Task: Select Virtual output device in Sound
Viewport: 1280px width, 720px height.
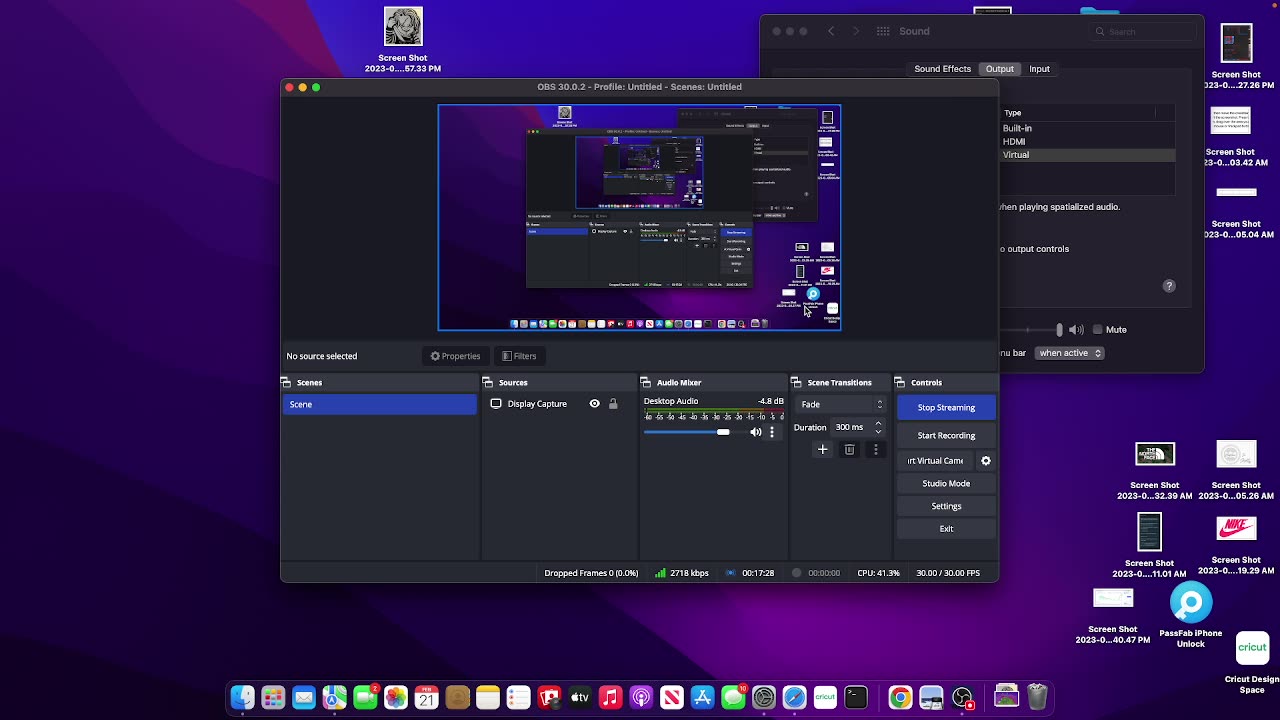Action: (1087, 155)
